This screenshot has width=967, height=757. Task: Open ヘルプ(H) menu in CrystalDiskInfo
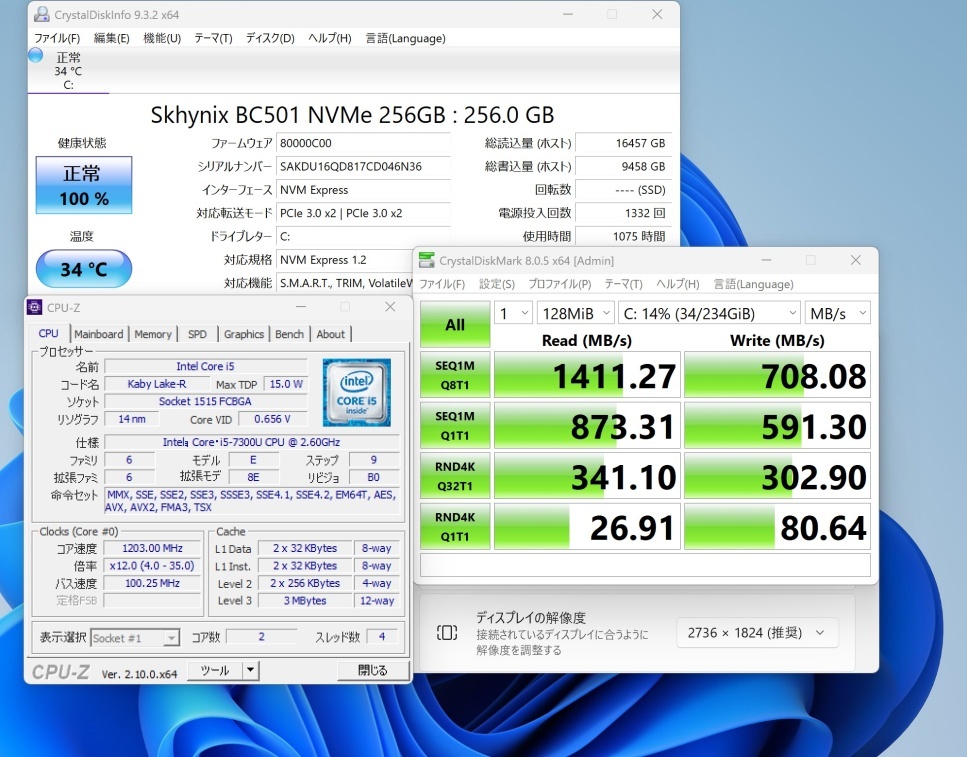(x=330, y=38)
